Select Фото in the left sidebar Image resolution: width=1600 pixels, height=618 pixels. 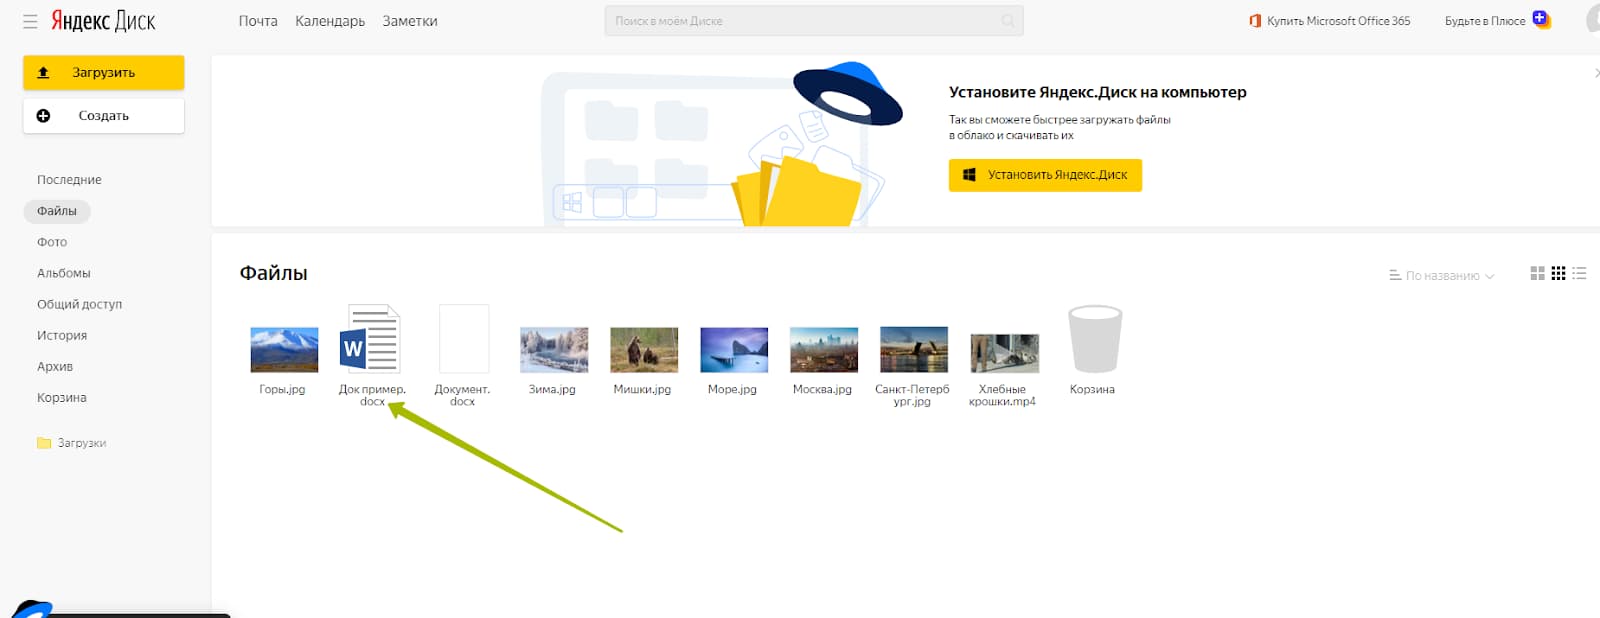tap(52, 242)
